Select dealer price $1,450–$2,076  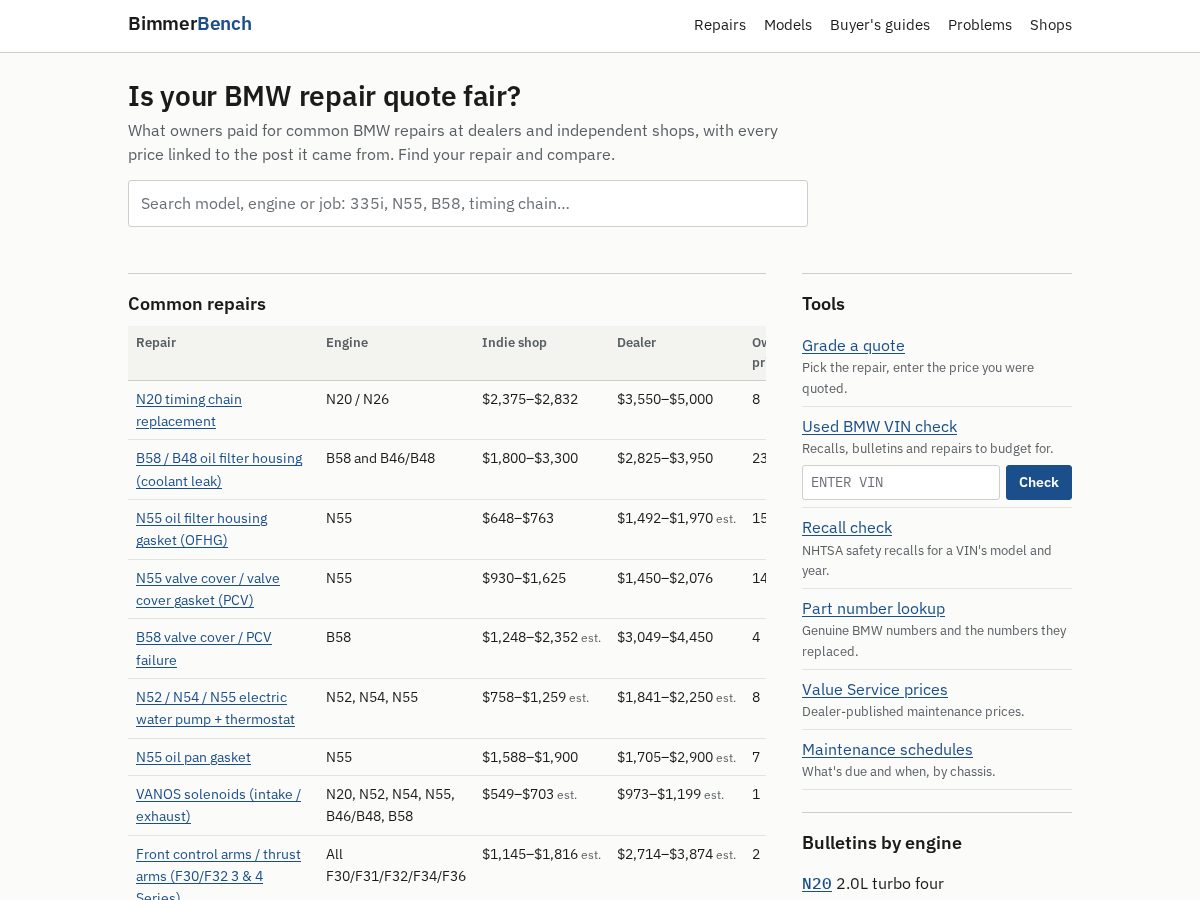click(665, 578)
